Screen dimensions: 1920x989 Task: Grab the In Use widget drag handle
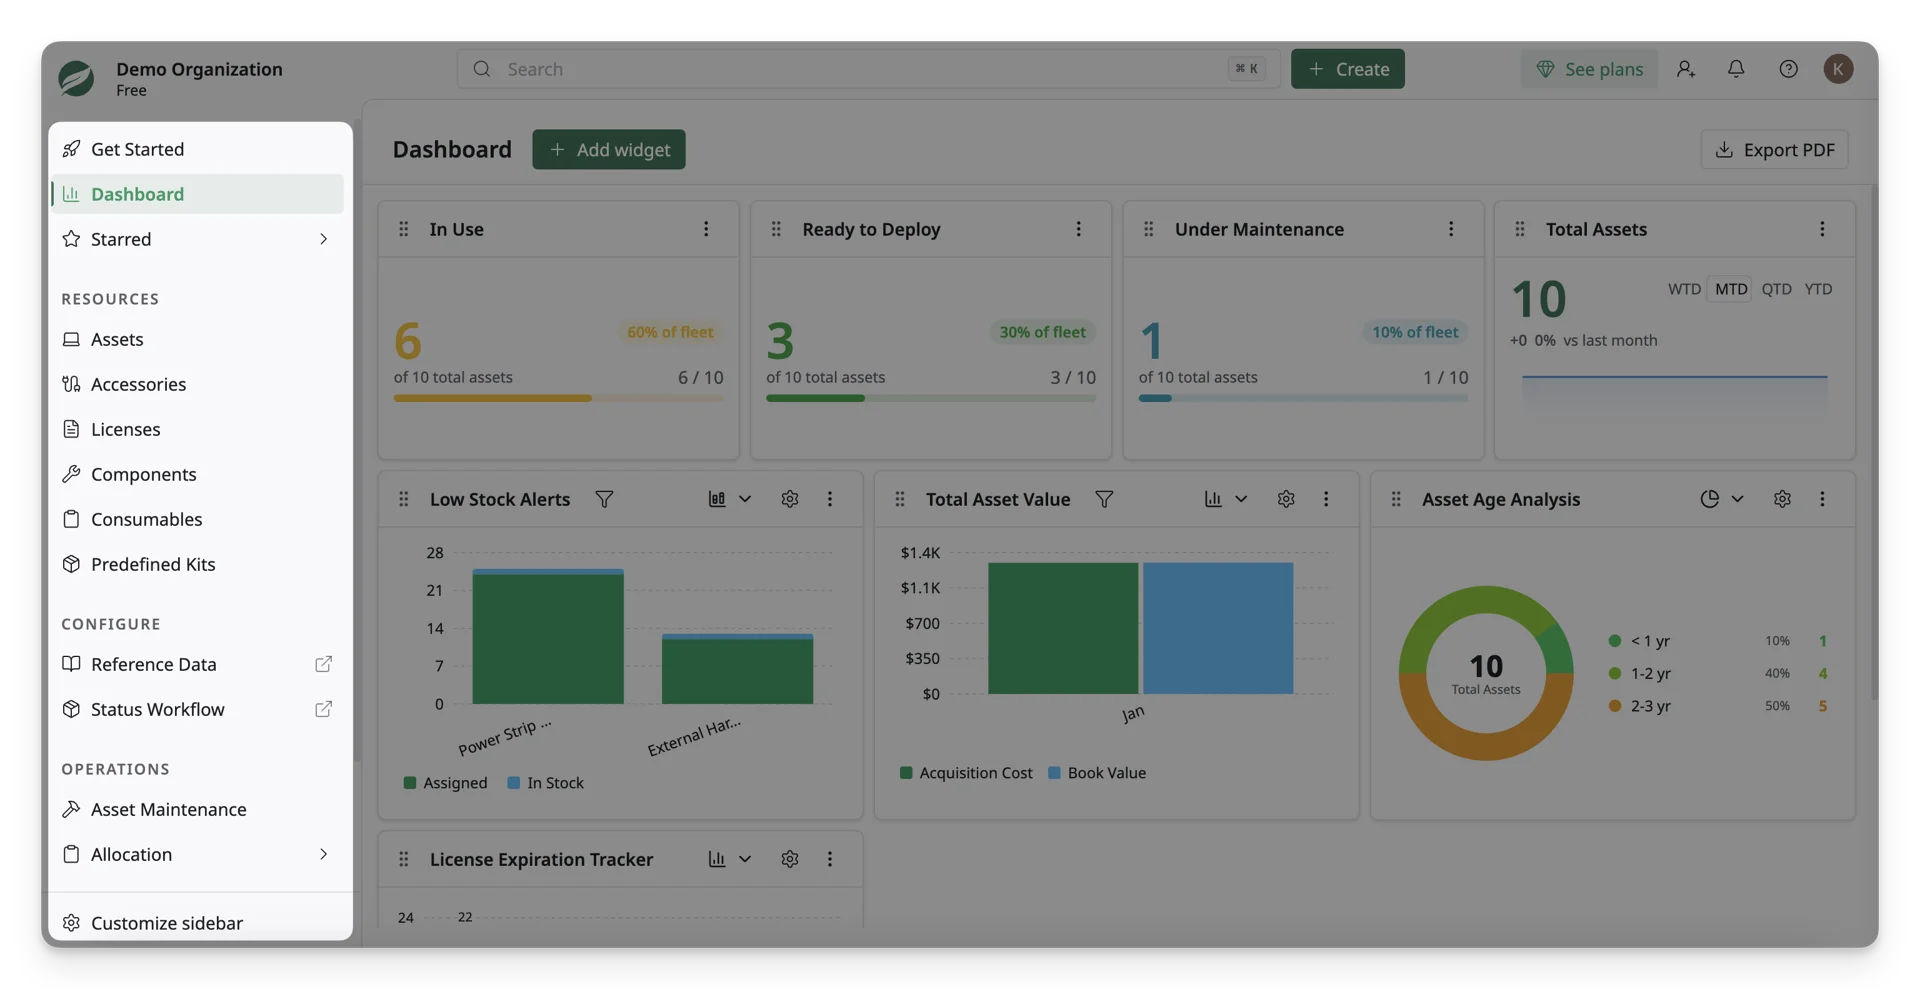point(404,229)
